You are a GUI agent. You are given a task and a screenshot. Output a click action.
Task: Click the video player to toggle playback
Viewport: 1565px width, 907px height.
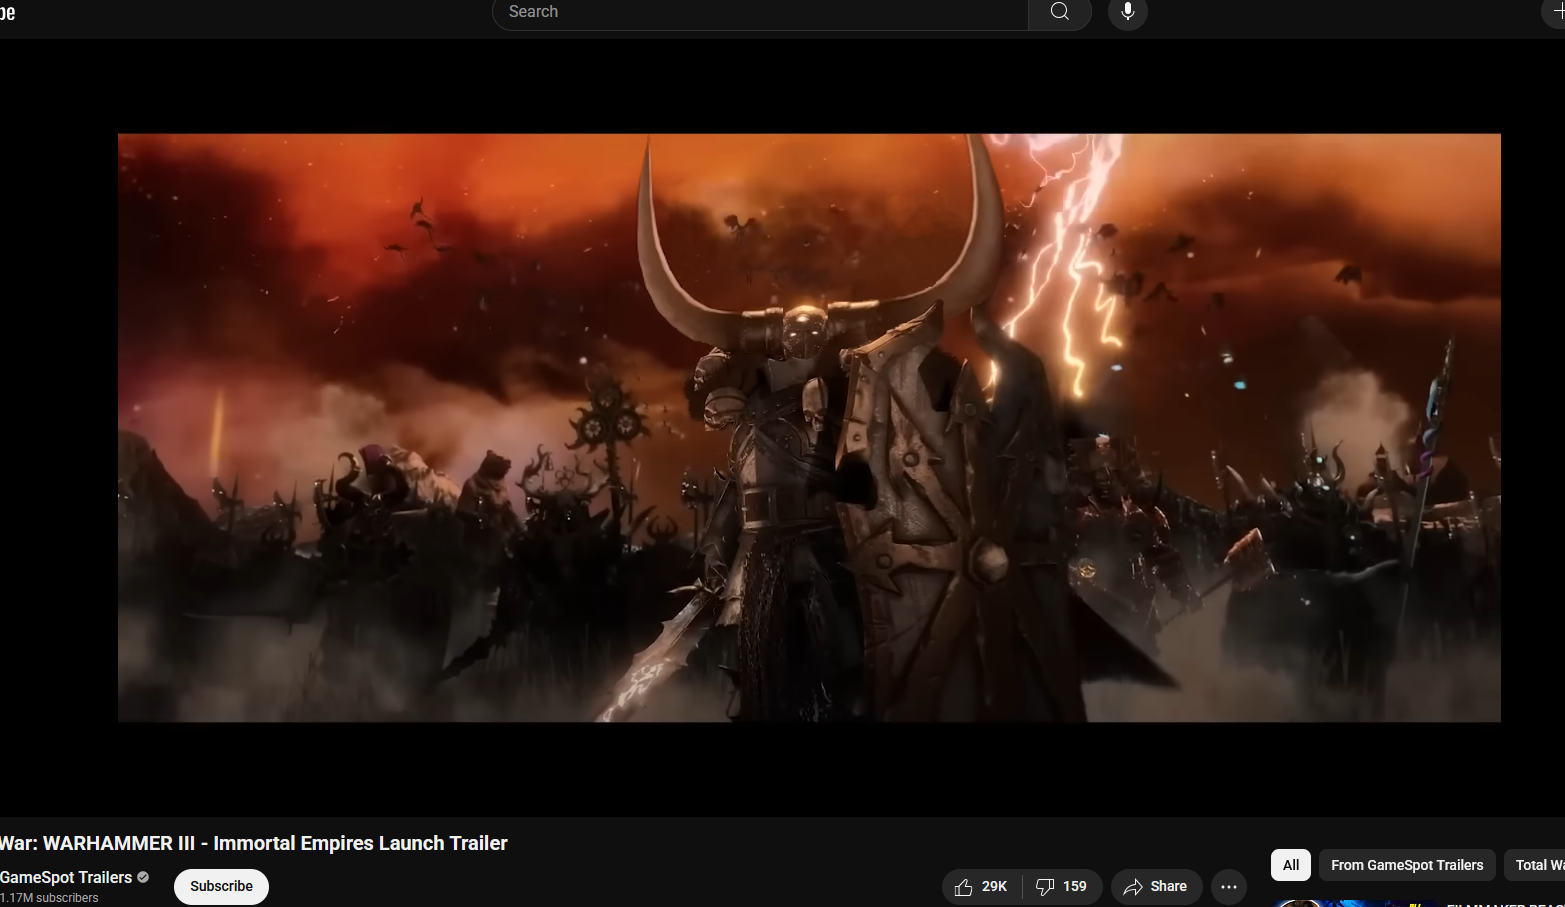click(808, 427)
